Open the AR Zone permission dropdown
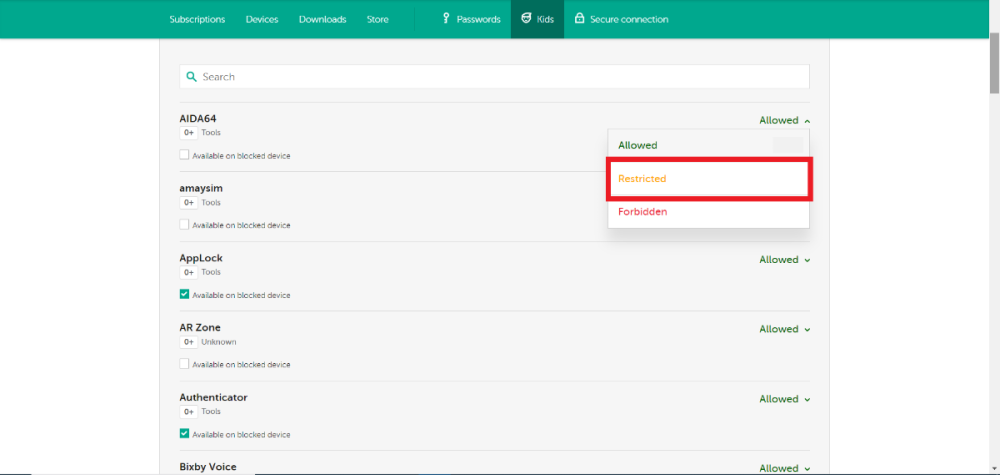Screen dimensions: 1000x475 [784, 329]
